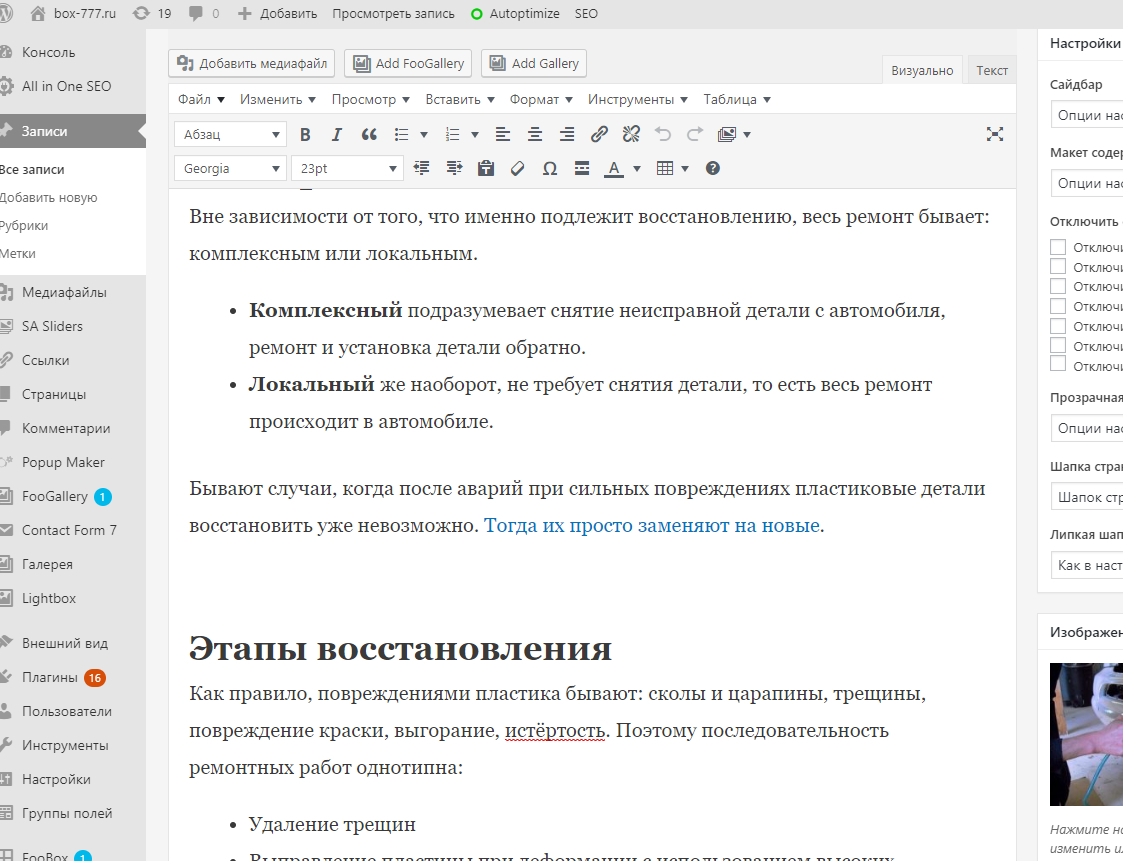Expand table options arrow
This screenshot has height=861, width=1123.
(x=685, y=168)
